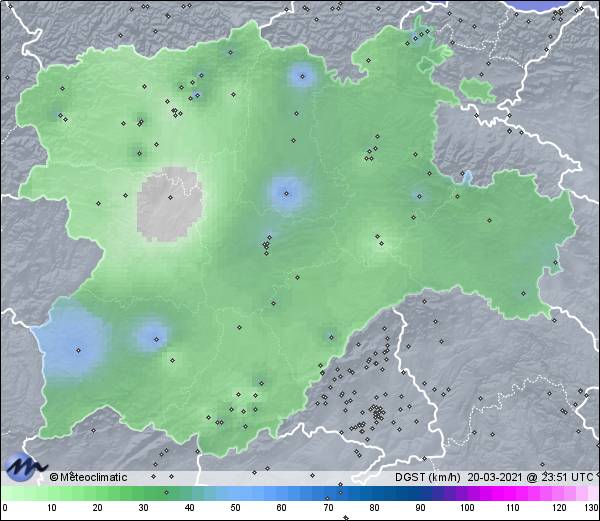Viewport: 600px width, 521px height.
Task: Click the scale label 80
Action: tap(374, 508)
